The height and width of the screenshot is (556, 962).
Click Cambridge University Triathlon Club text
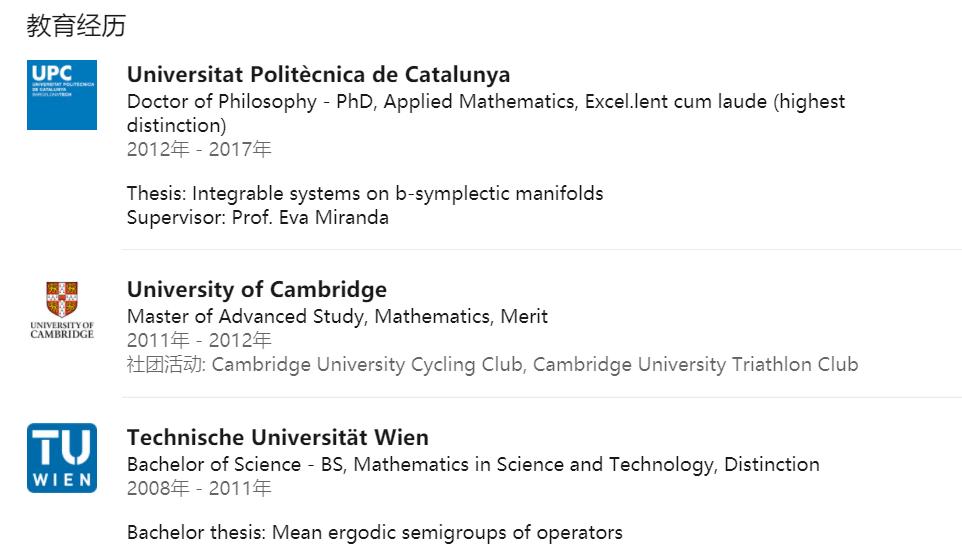[695, 364]
